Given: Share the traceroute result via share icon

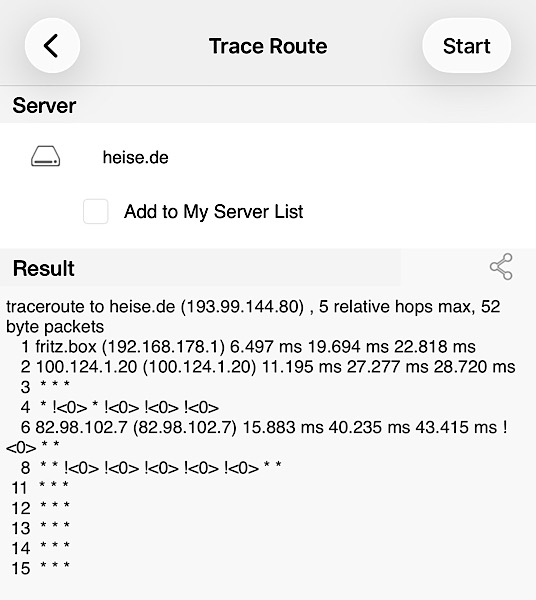Looking at the screenshot, I should (x=501, y=266).
